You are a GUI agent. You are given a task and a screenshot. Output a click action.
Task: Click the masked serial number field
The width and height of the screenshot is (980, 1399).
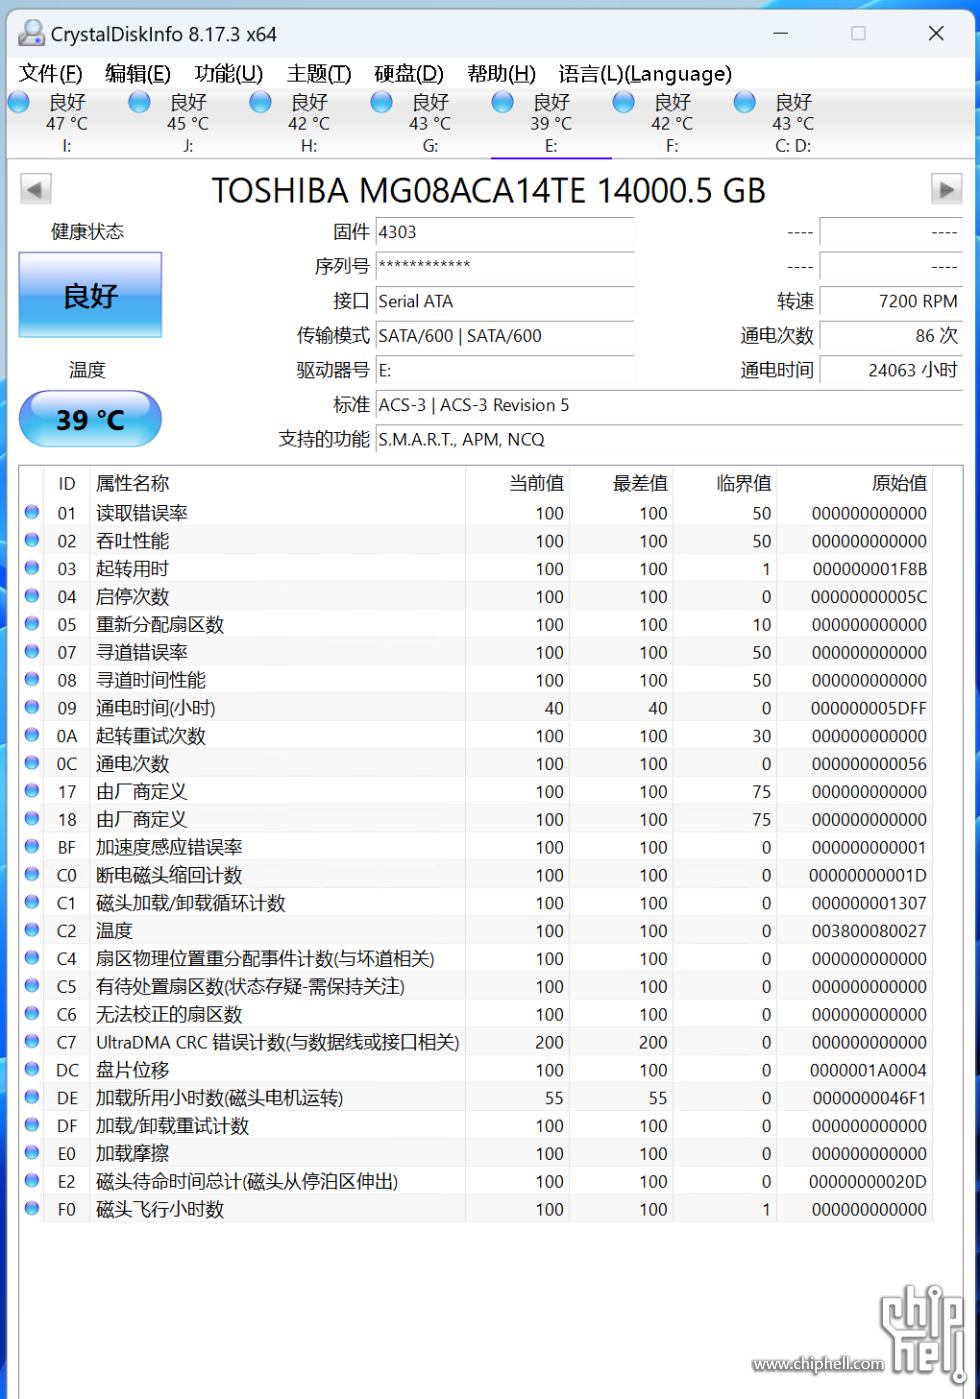pos(505,266)
